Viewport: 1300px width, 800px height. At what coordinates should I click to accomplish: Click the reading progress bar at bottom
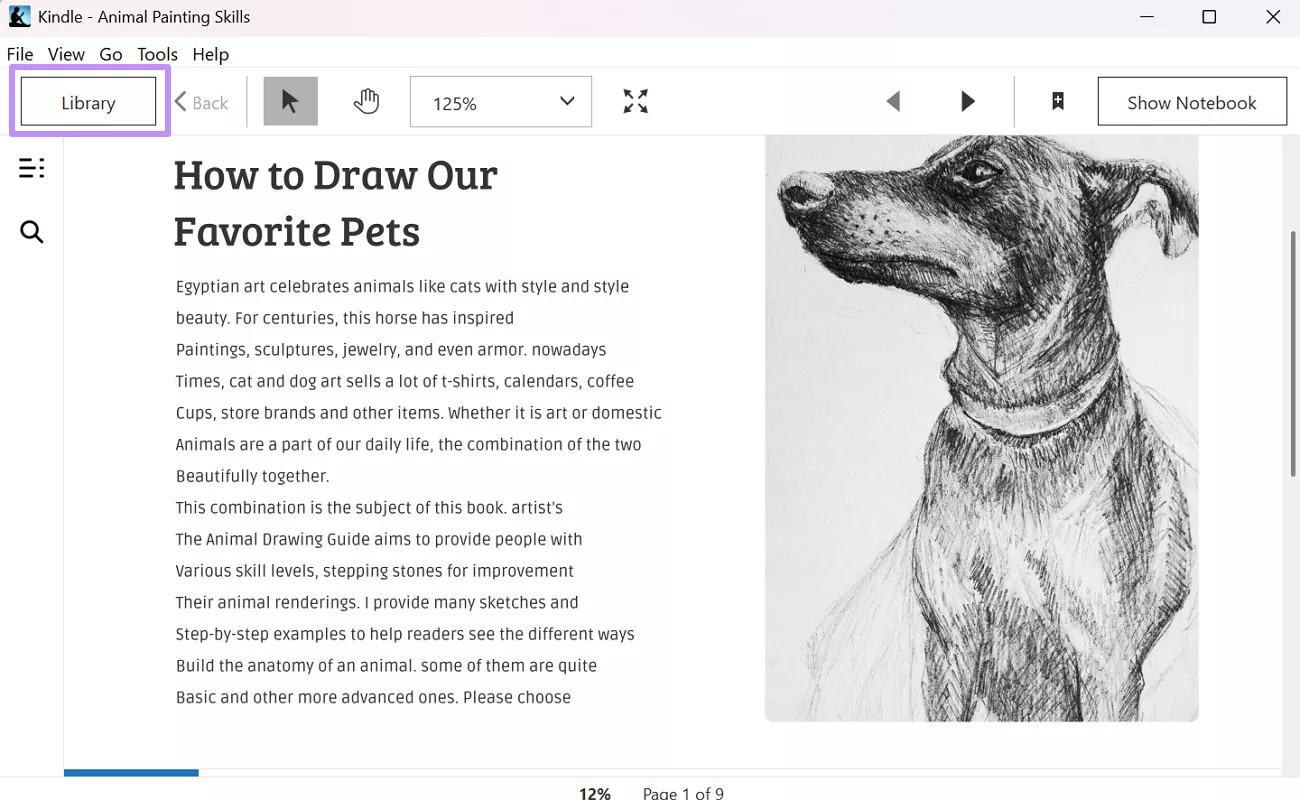click(x=672, y=772)
